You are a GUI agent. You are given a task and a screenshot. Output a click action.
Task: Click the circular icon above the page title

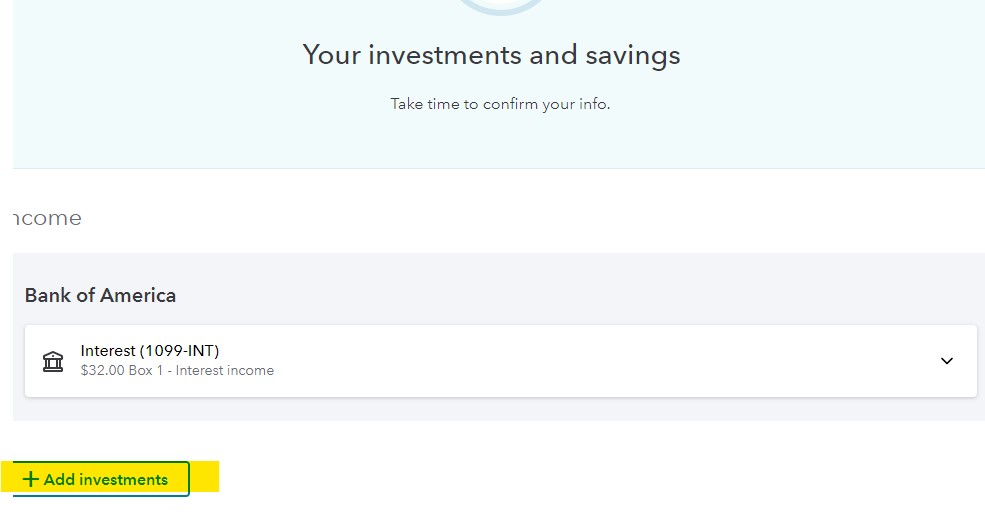coord(499,5)
